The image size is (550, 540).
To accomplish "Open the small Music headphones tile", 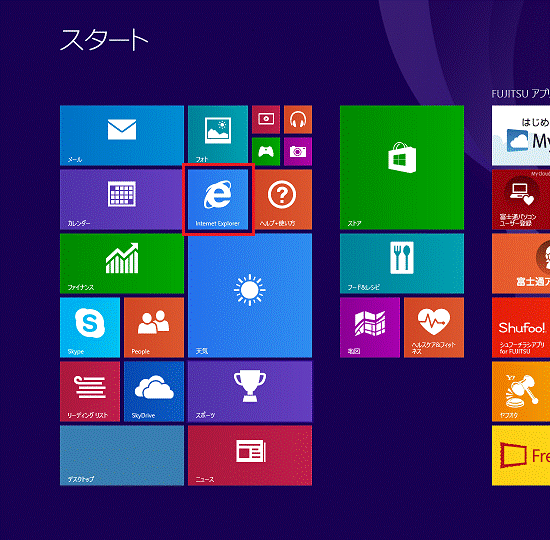I will coord(298,119).
